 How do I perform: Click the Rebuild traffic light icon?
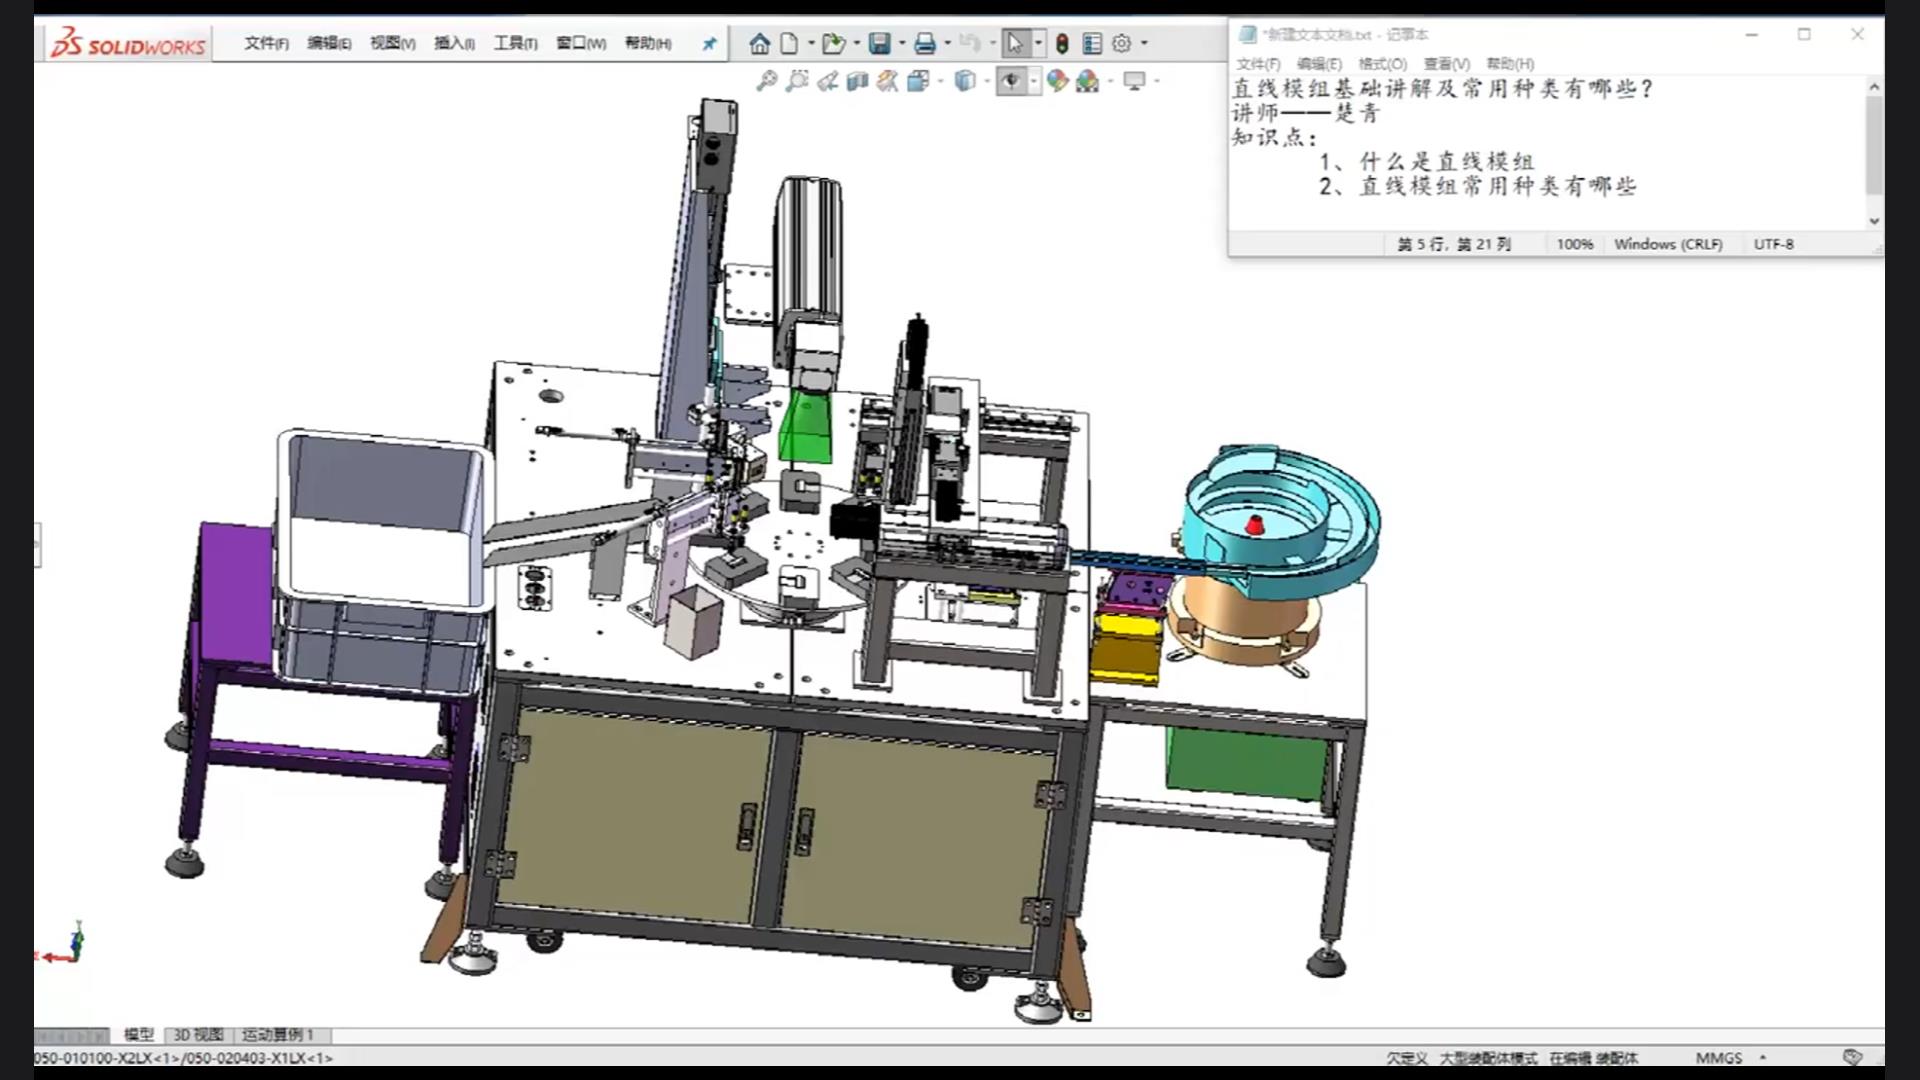tap(1062, 43)
